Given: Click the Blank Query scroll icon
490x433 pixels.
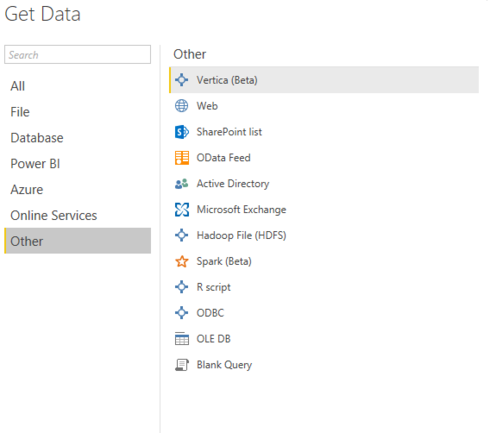Looking at the screenshot, I should coord(182,365).
